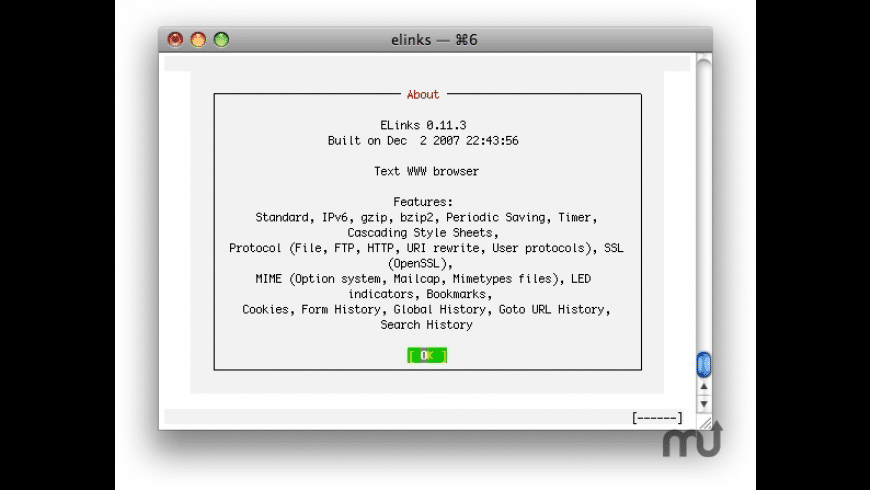Click the line starting with 'Cookies, Form History'
Viewport: 870px width, 490px height.
click(x=426, y=310)
